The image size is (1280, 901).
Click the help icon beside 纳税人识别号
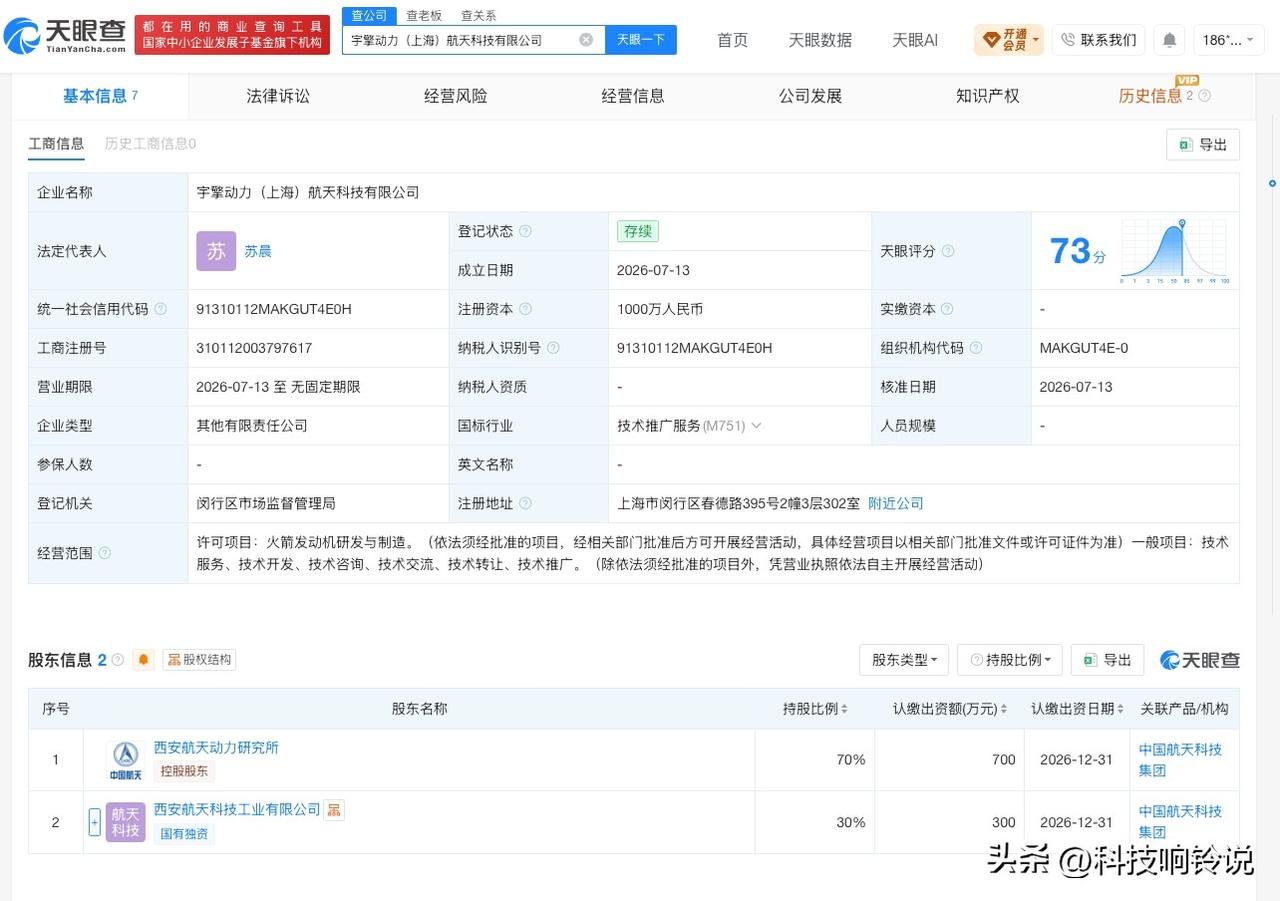pos(553,348)
